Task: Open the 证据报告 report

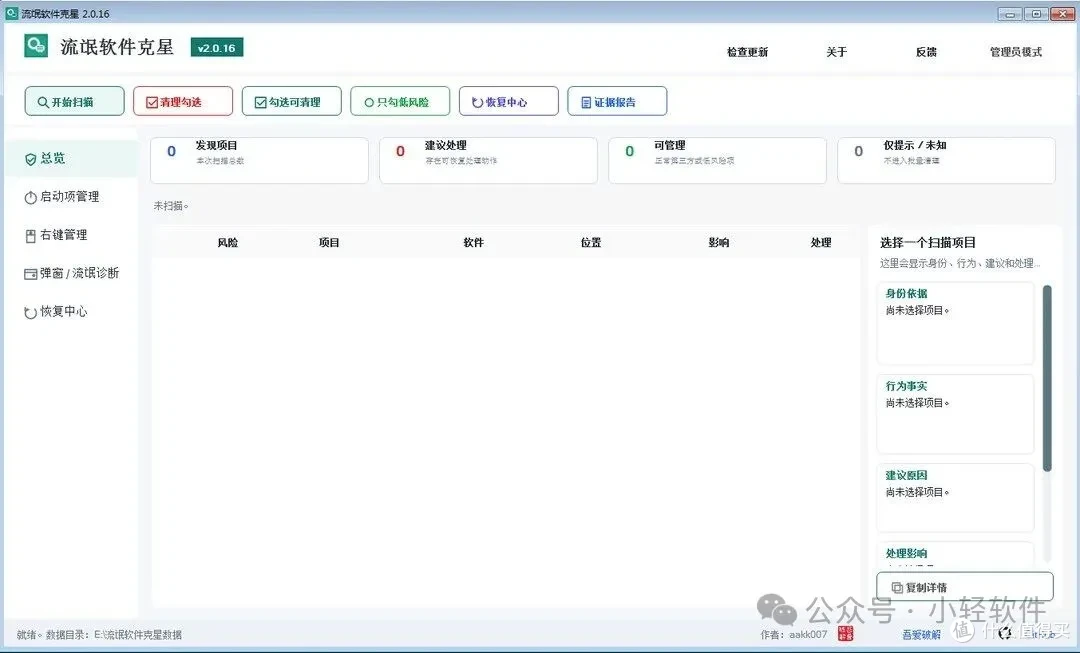Action: [617, 101]
